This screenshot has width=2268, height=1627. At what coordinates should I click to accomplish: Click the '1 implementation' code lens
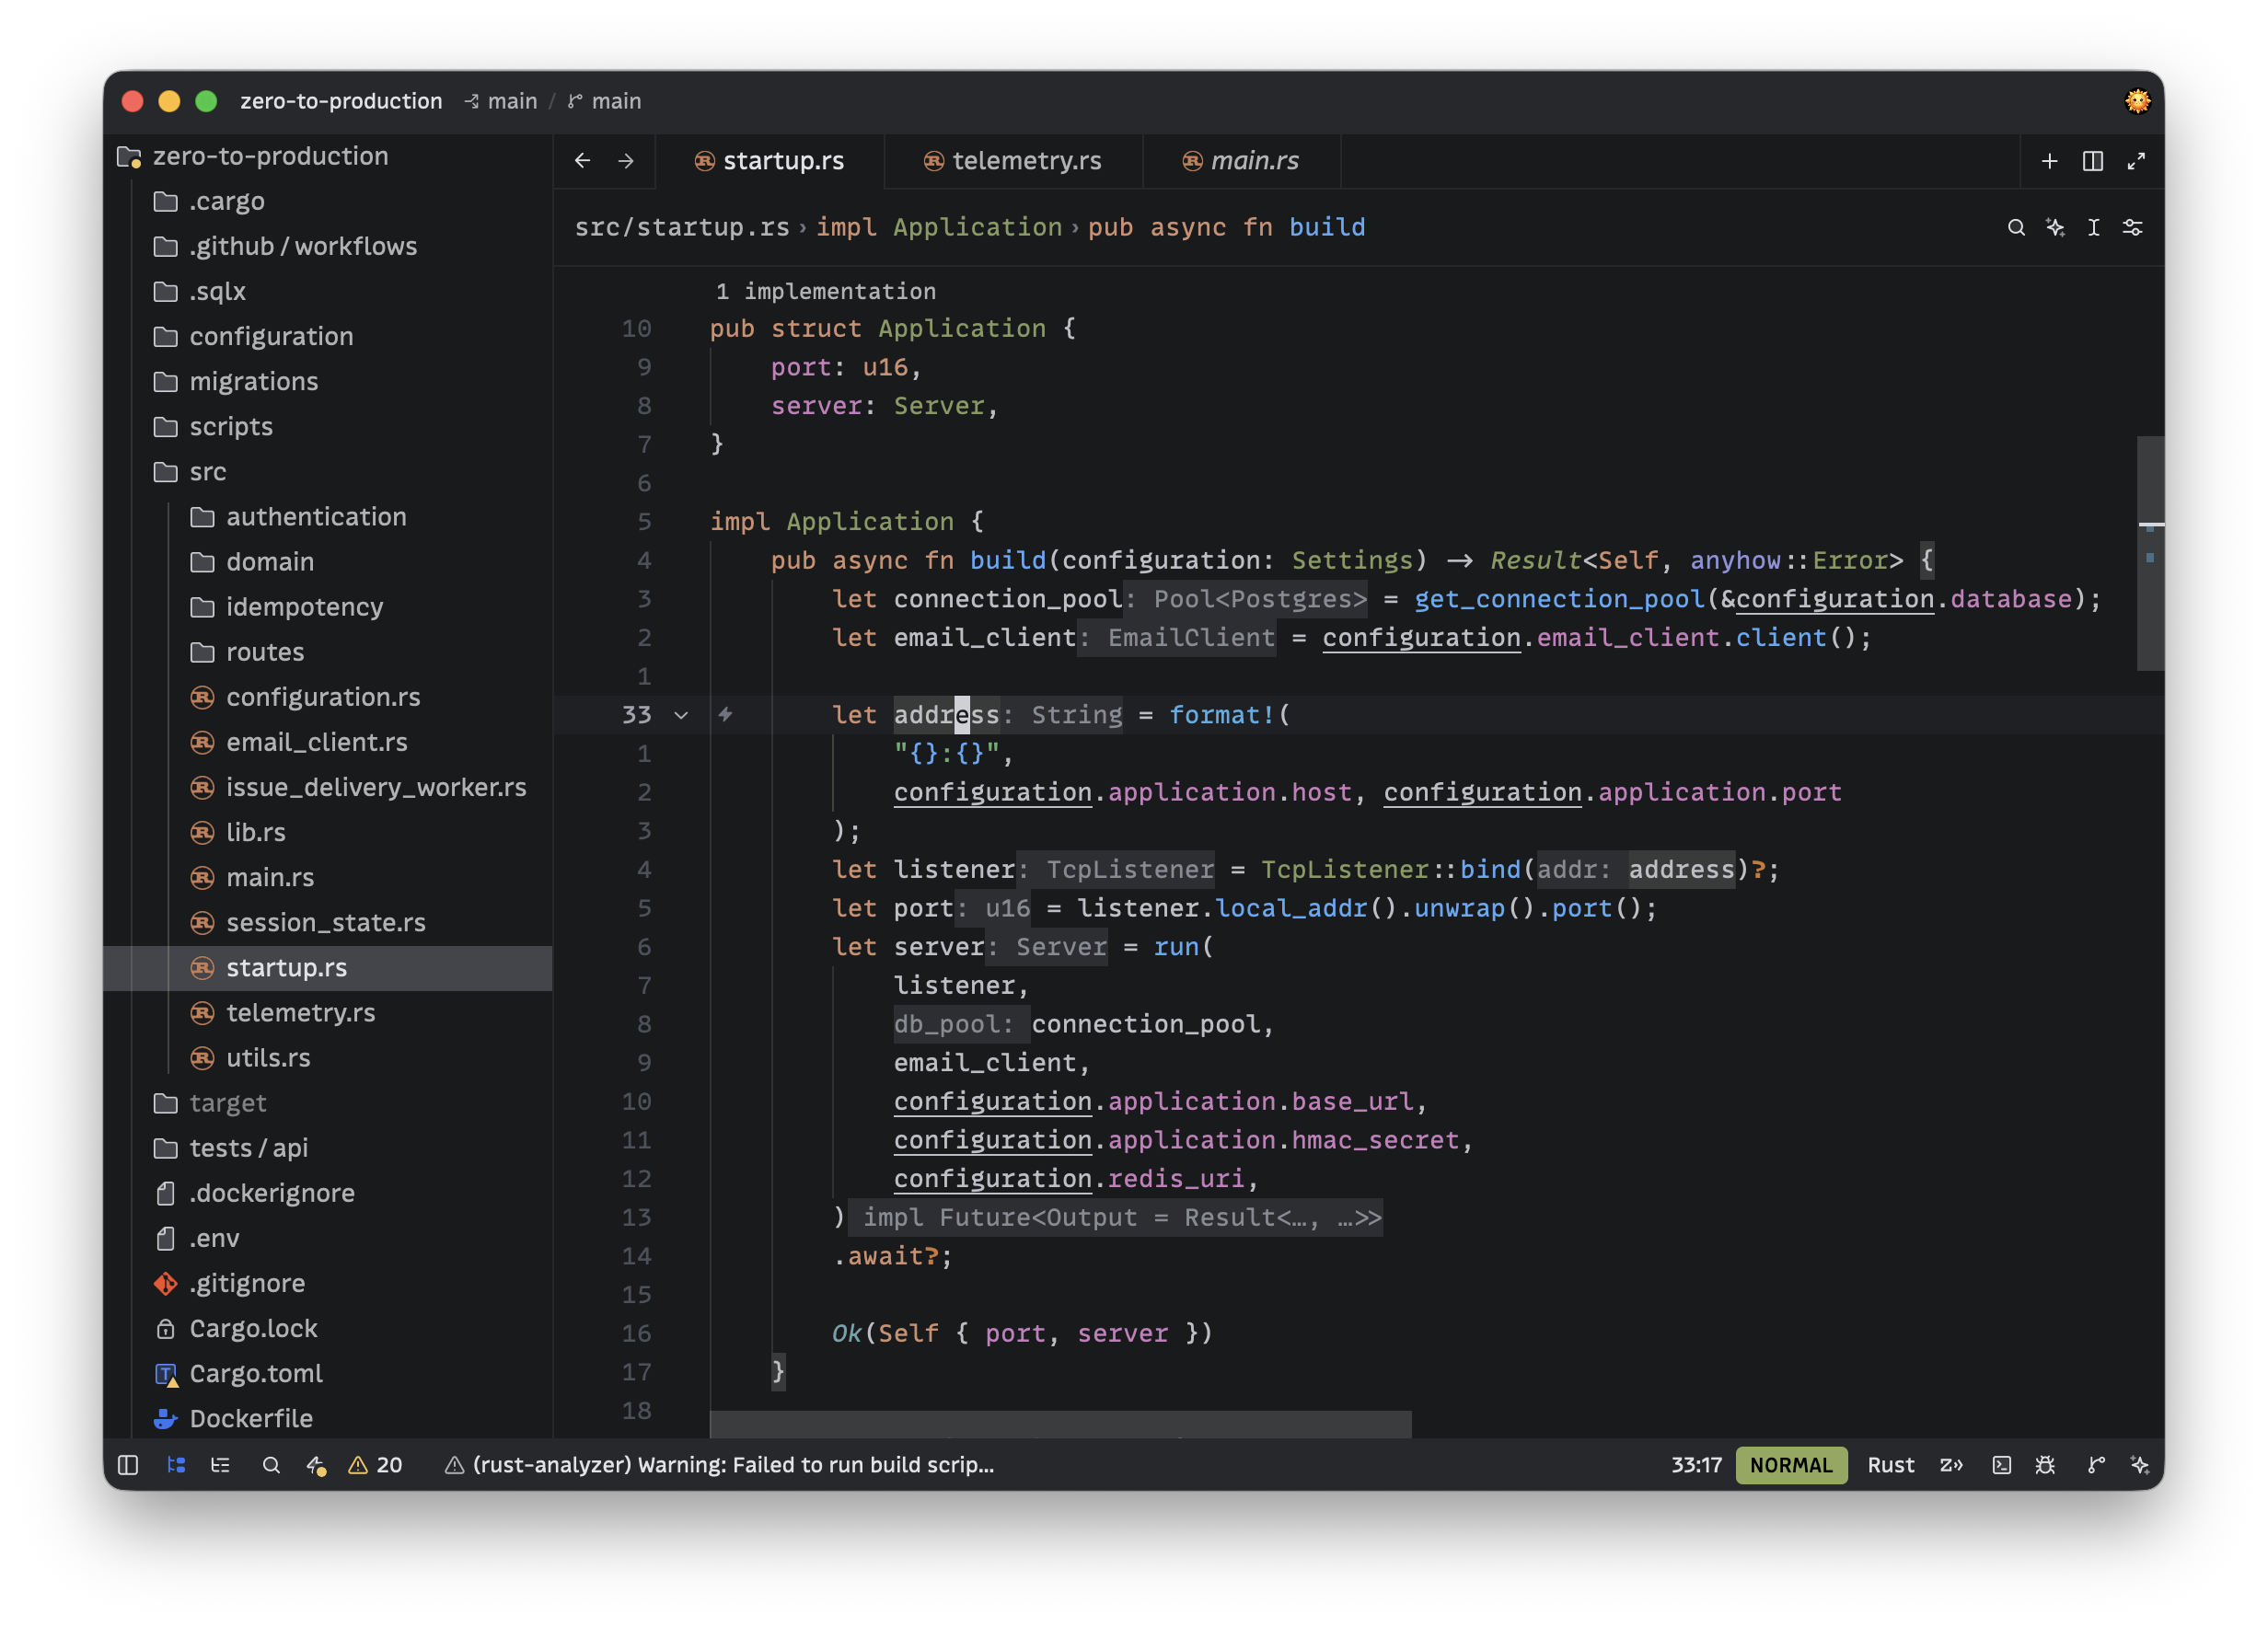(825, 291)
